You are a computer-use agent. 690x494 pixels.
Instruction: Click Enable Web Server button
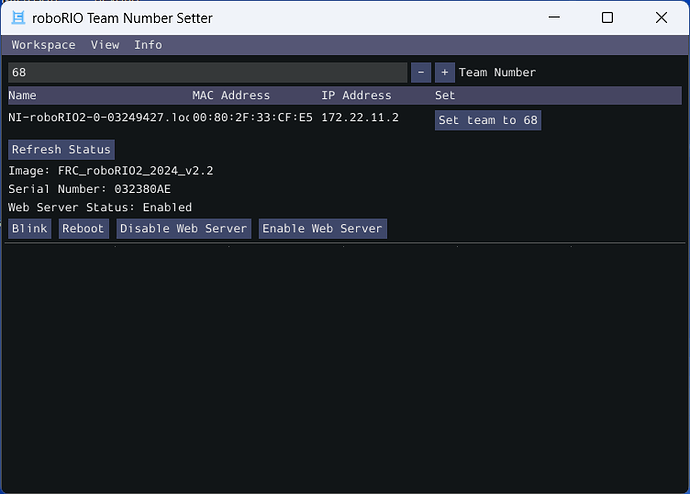[322, 229]
